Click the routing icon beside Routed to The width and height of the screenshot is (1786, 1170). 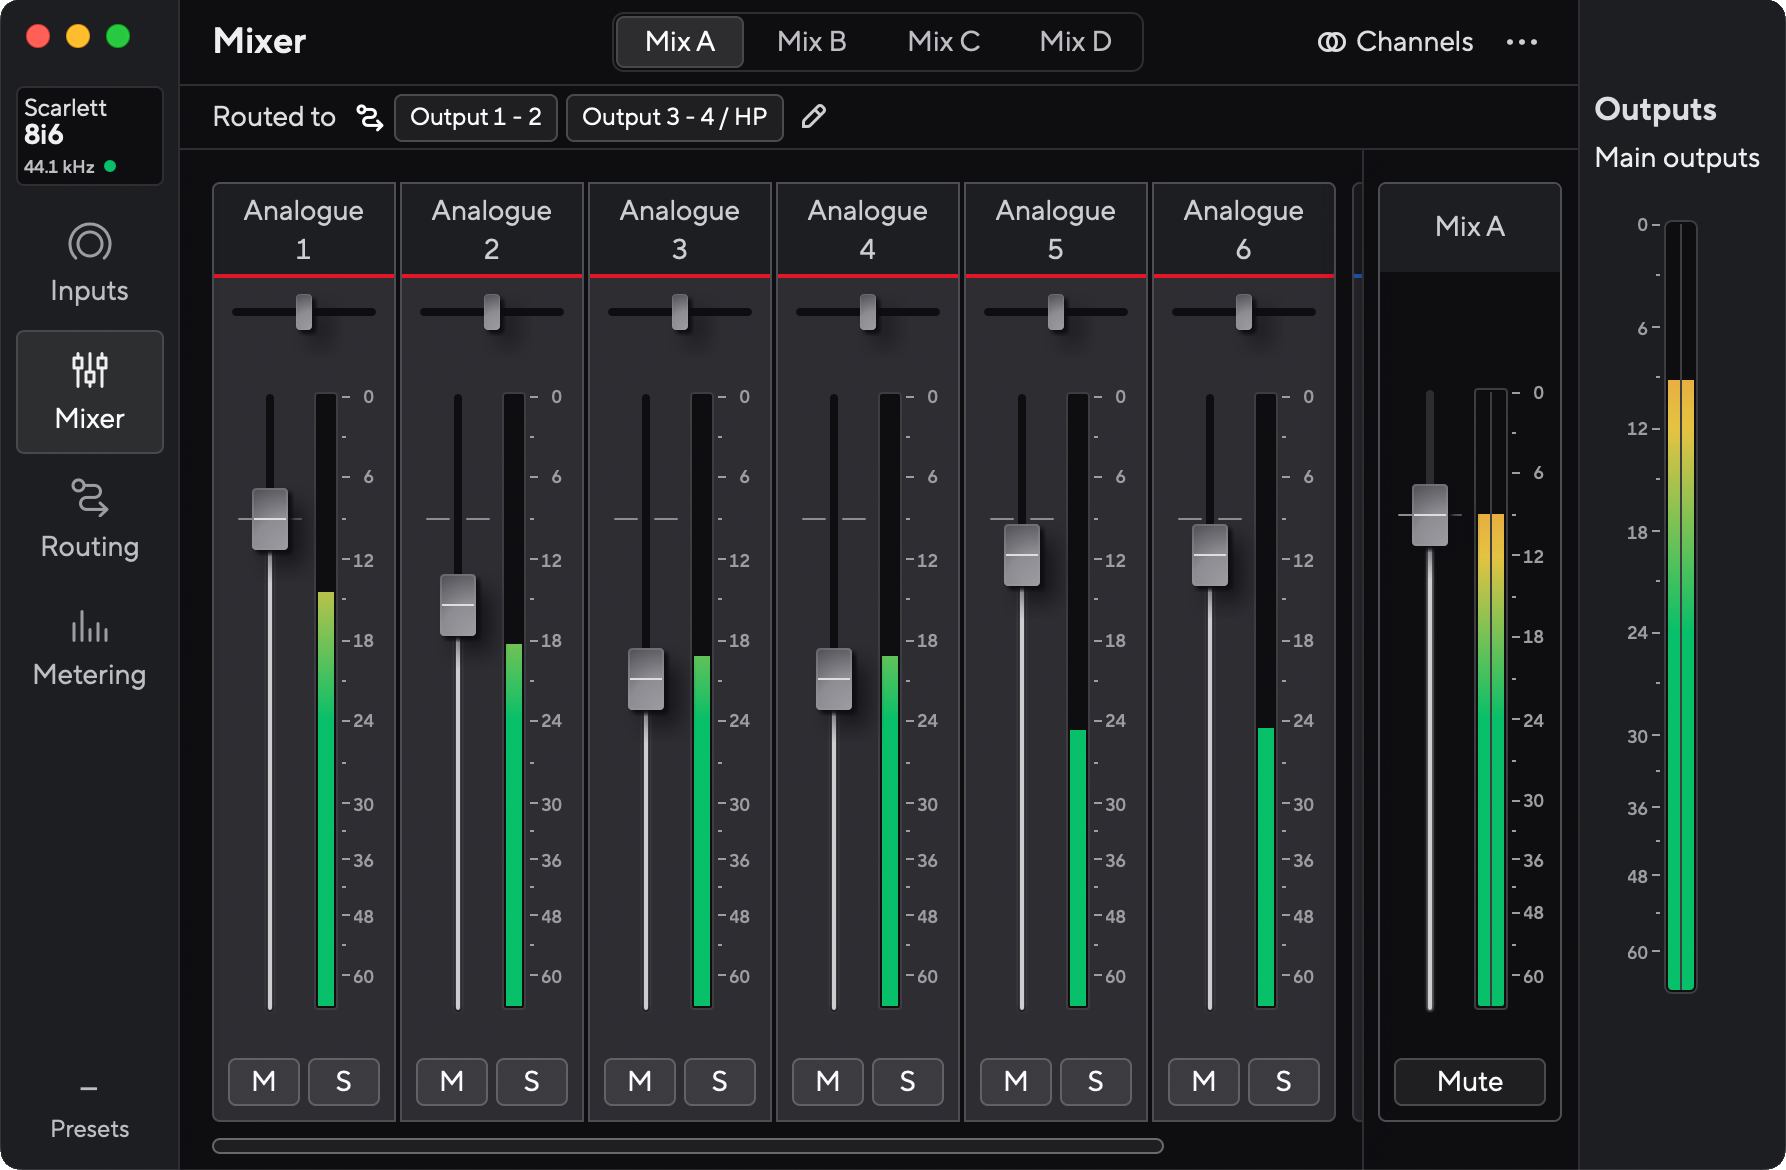(x=370, y=117)
